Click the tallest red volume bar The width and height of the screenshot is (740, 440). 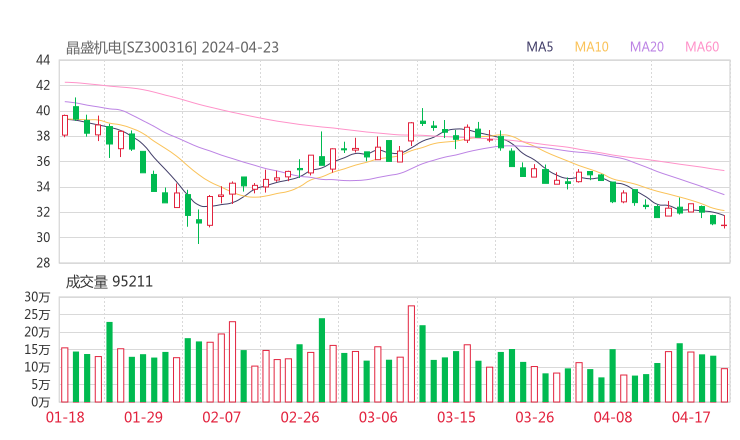tap(412, 354)
